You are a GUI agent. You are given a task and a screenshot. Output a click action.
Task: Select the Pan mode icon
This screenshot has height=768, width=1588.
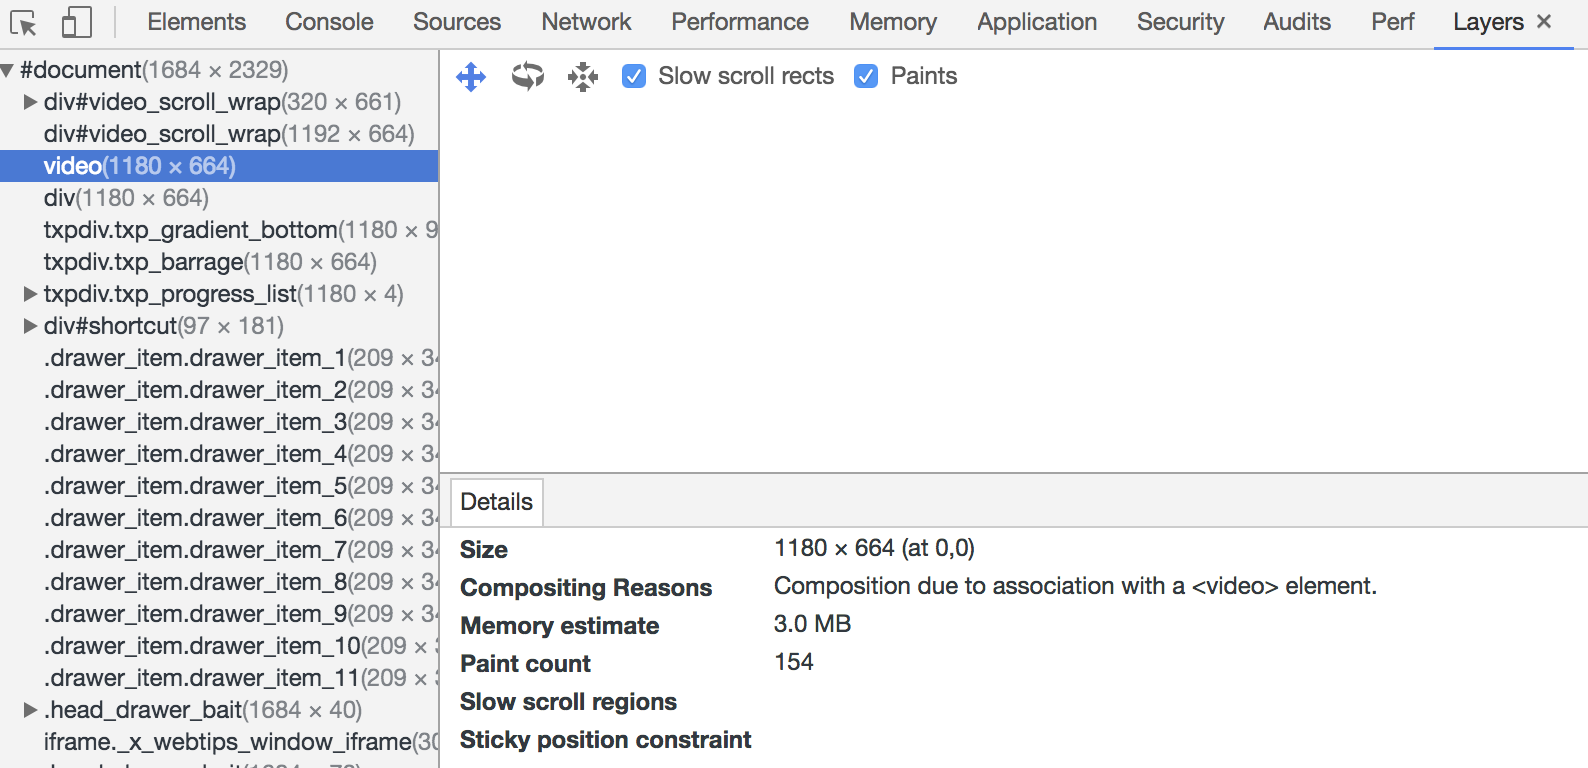pos(471,76)
